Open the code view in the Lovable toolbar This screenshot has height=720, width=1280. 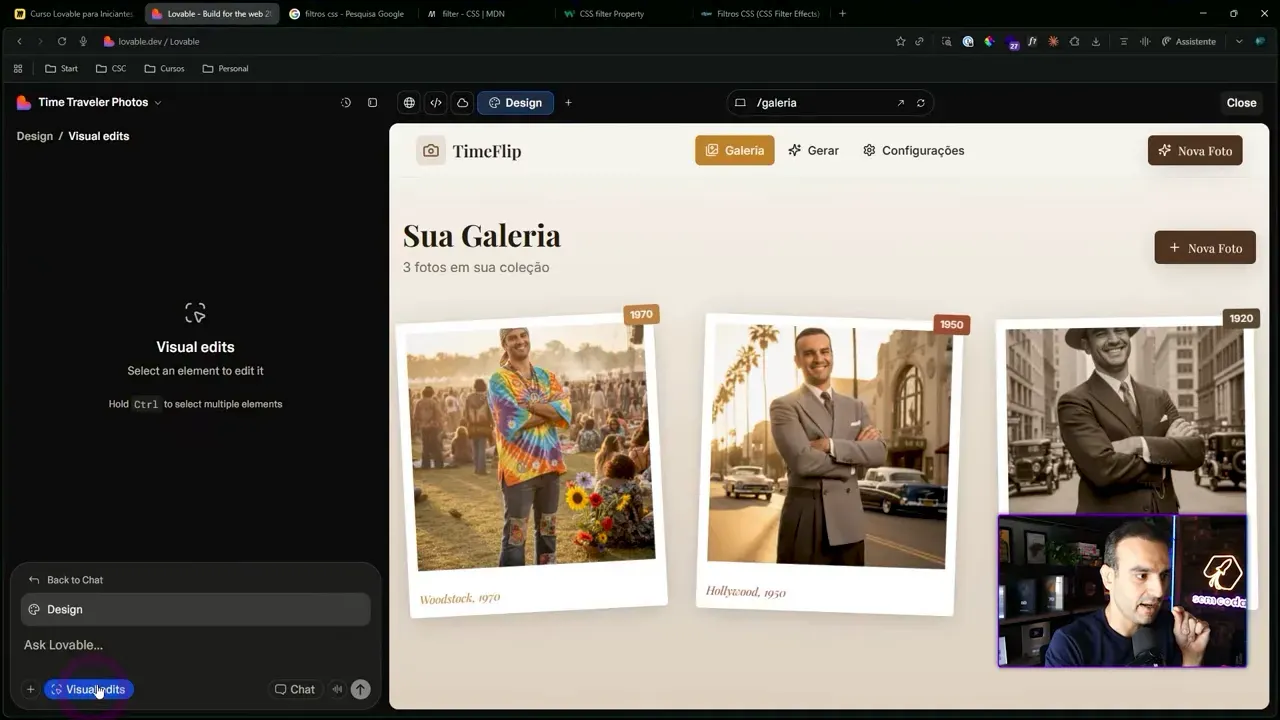click(435, 102)
